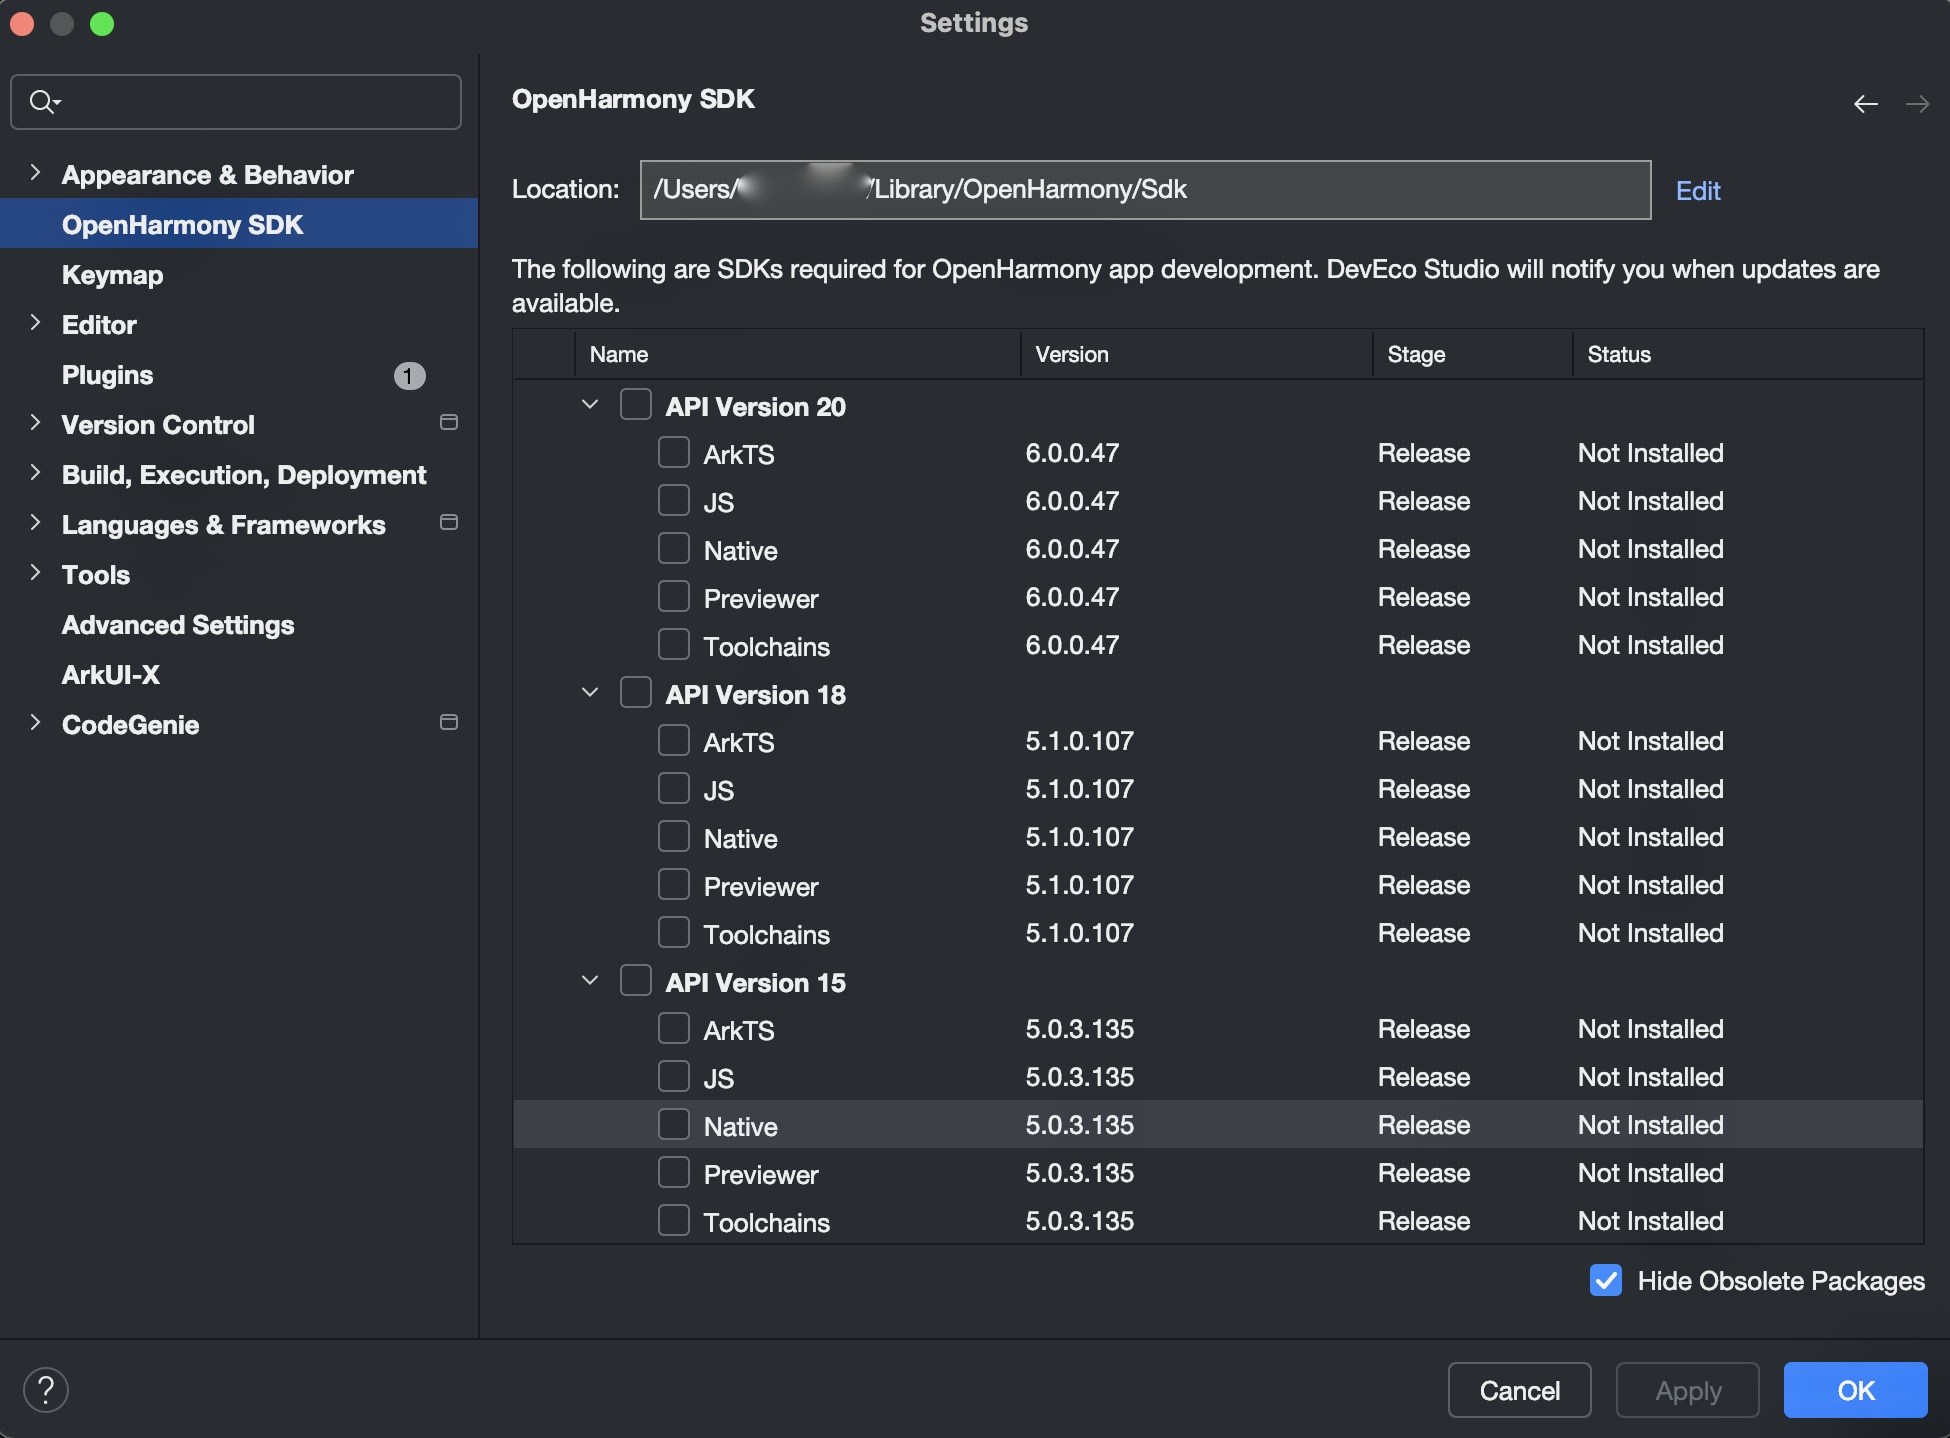
Task: Click project-level icon beside Version Control
Action: coord(449,423)
